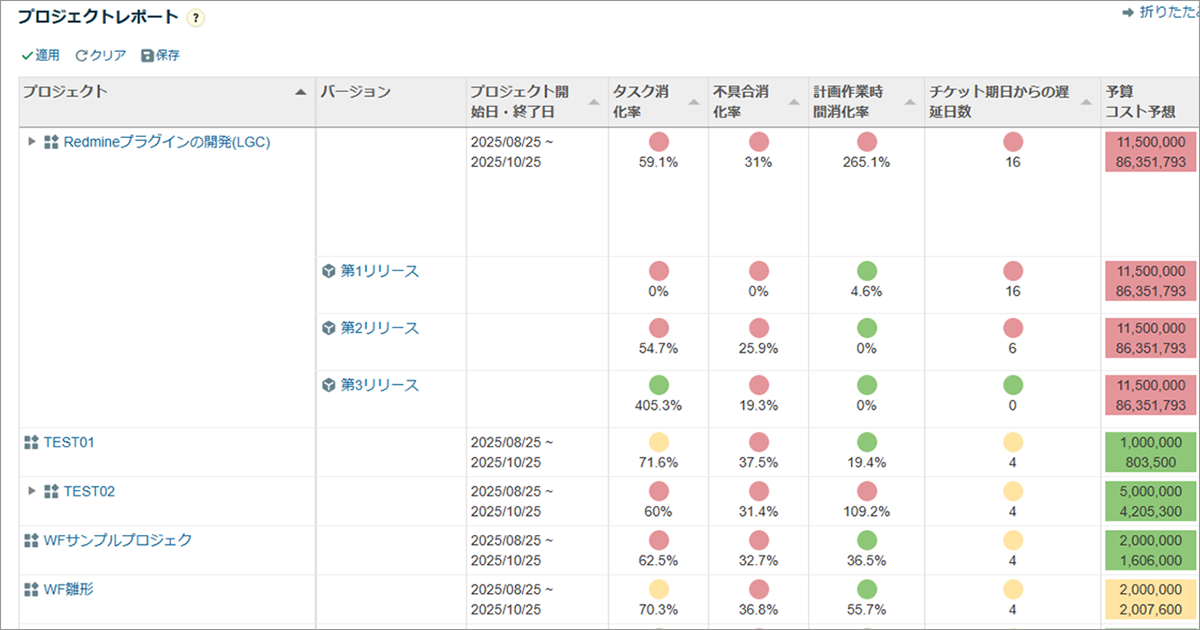Click the 保存 save disk icon
1200x630 pixels.
(146, 56)
